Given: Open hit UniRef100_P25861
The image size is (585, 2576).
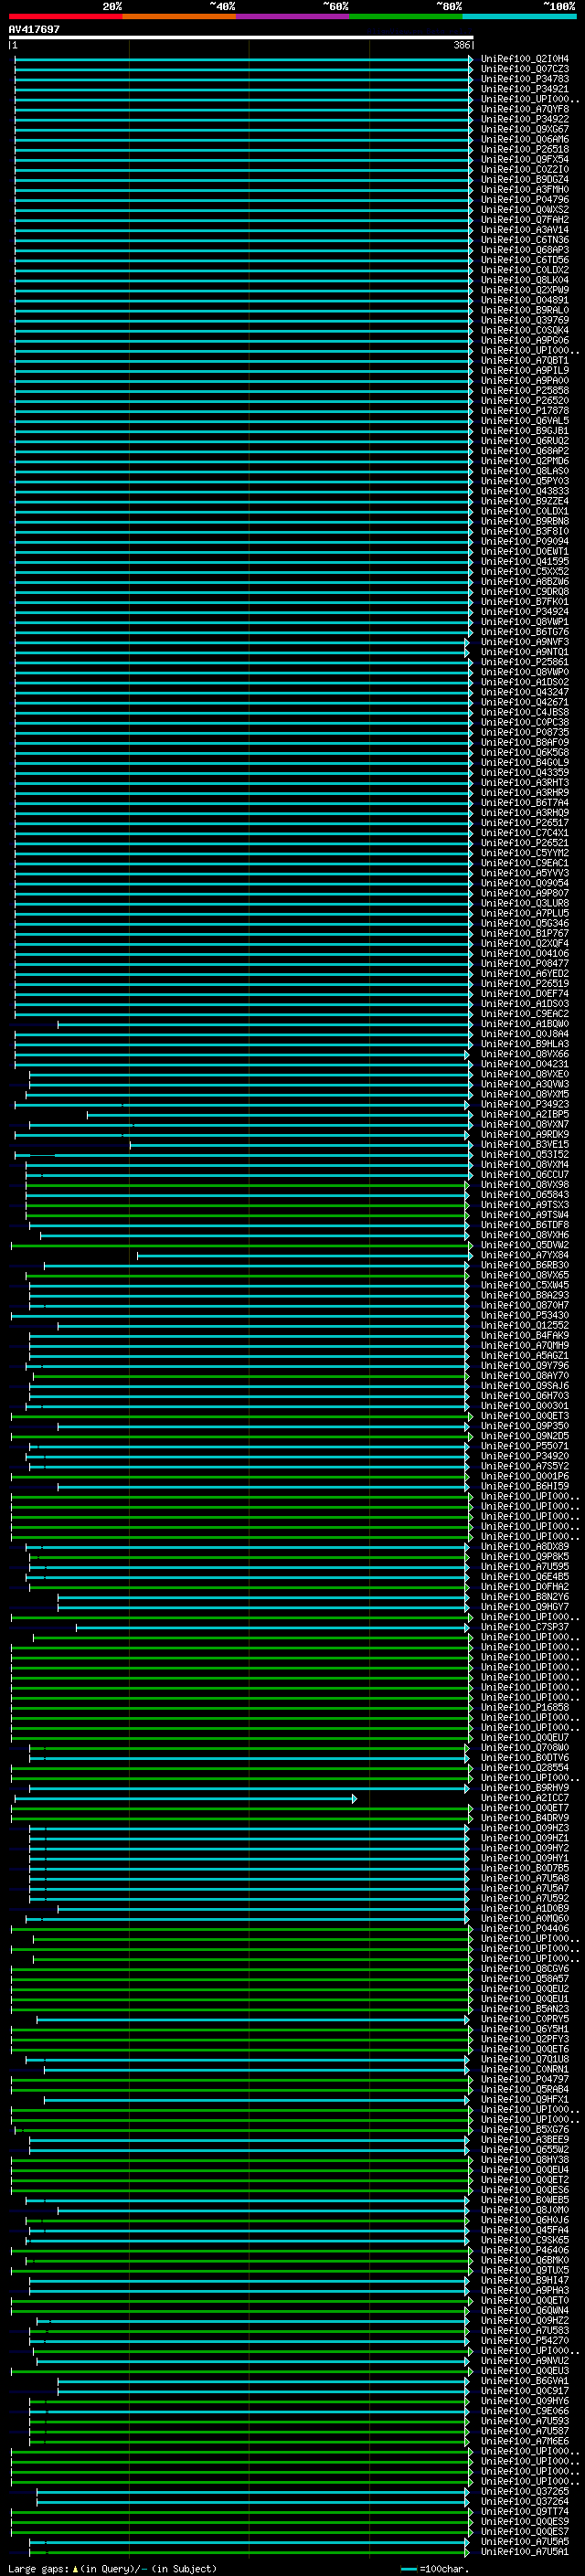Looking at the screenshot, I should [525, 662].
